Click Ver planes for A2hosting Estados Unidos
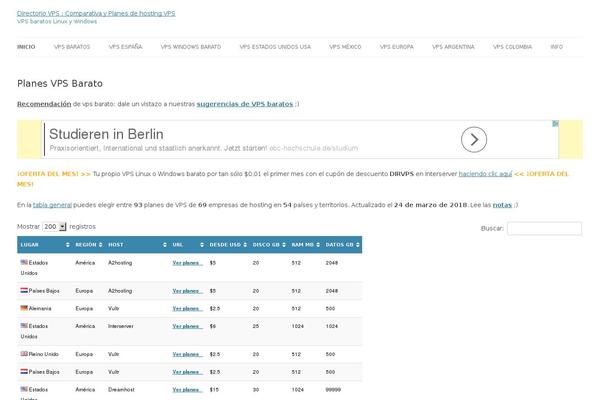The width and height of the screenshot is (600, 400). tap(188, 263)
